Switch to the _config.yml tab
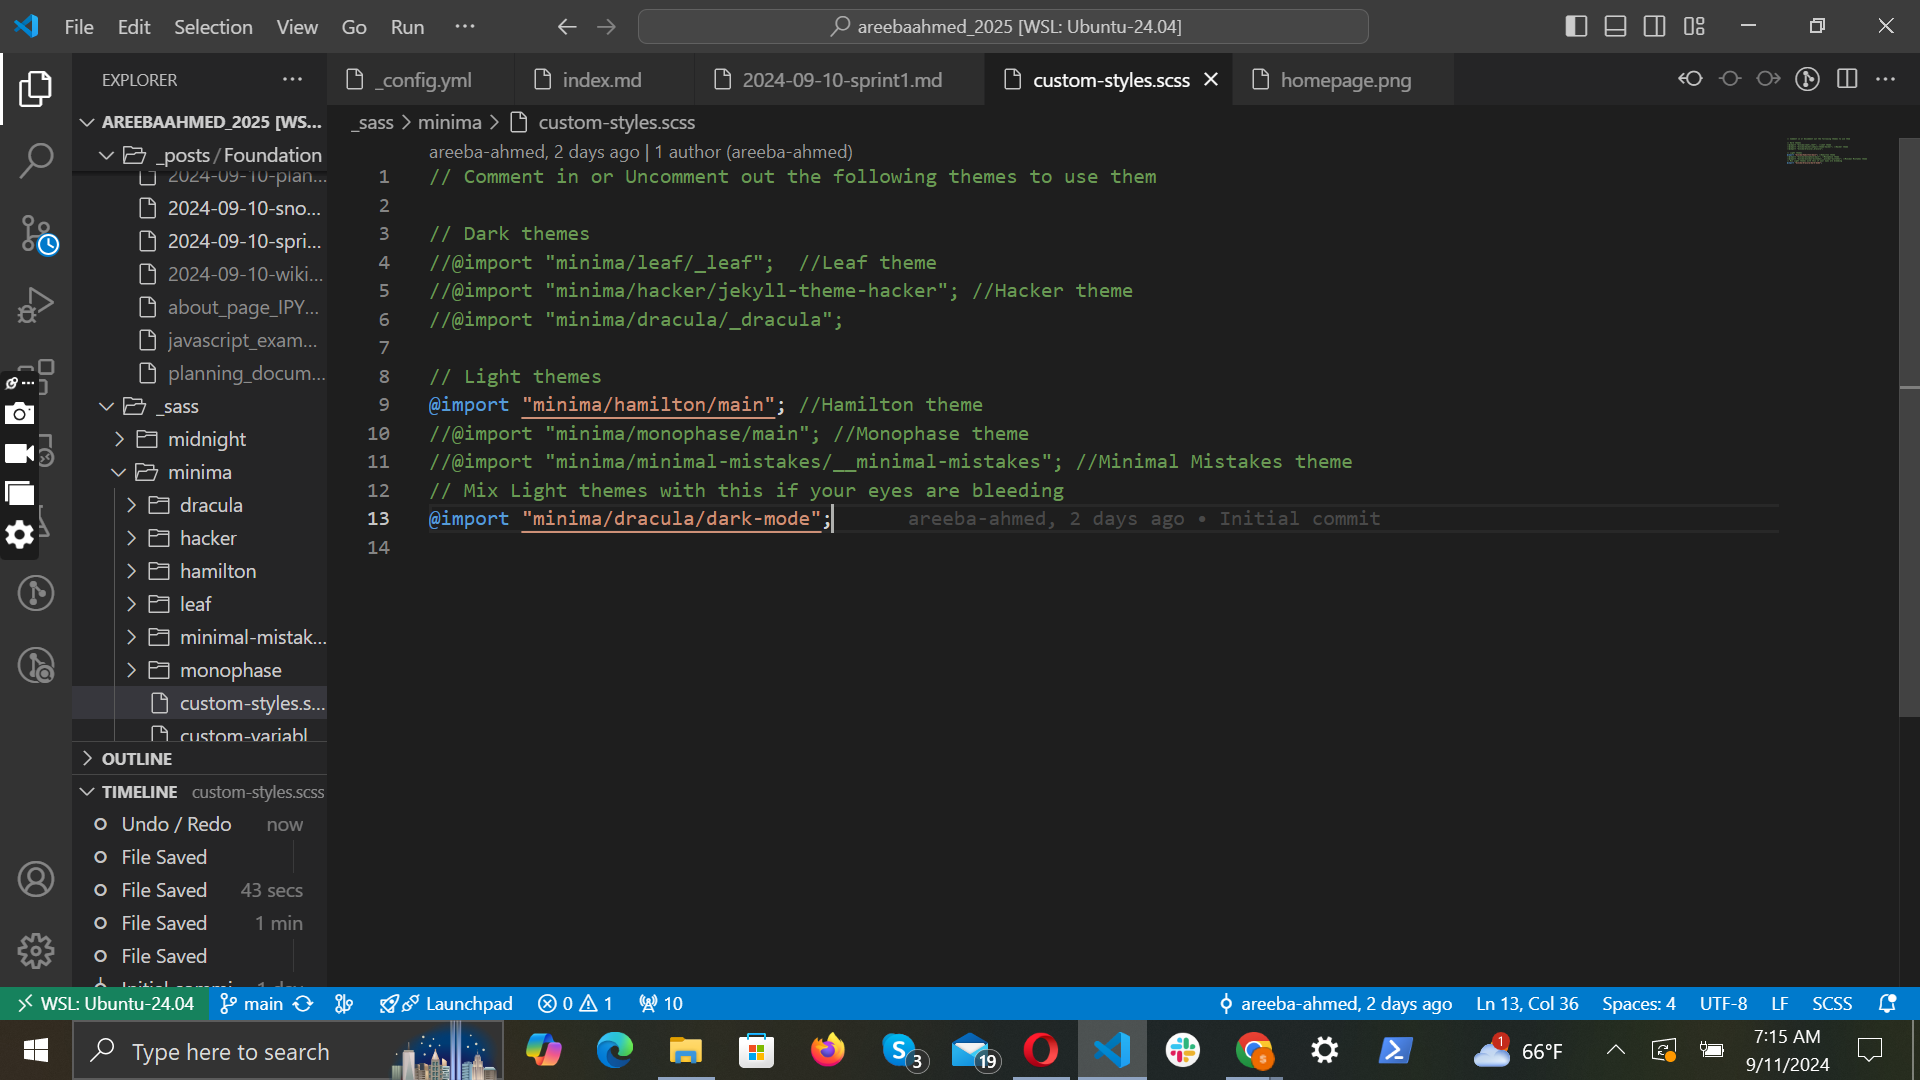 coord(421,80)
